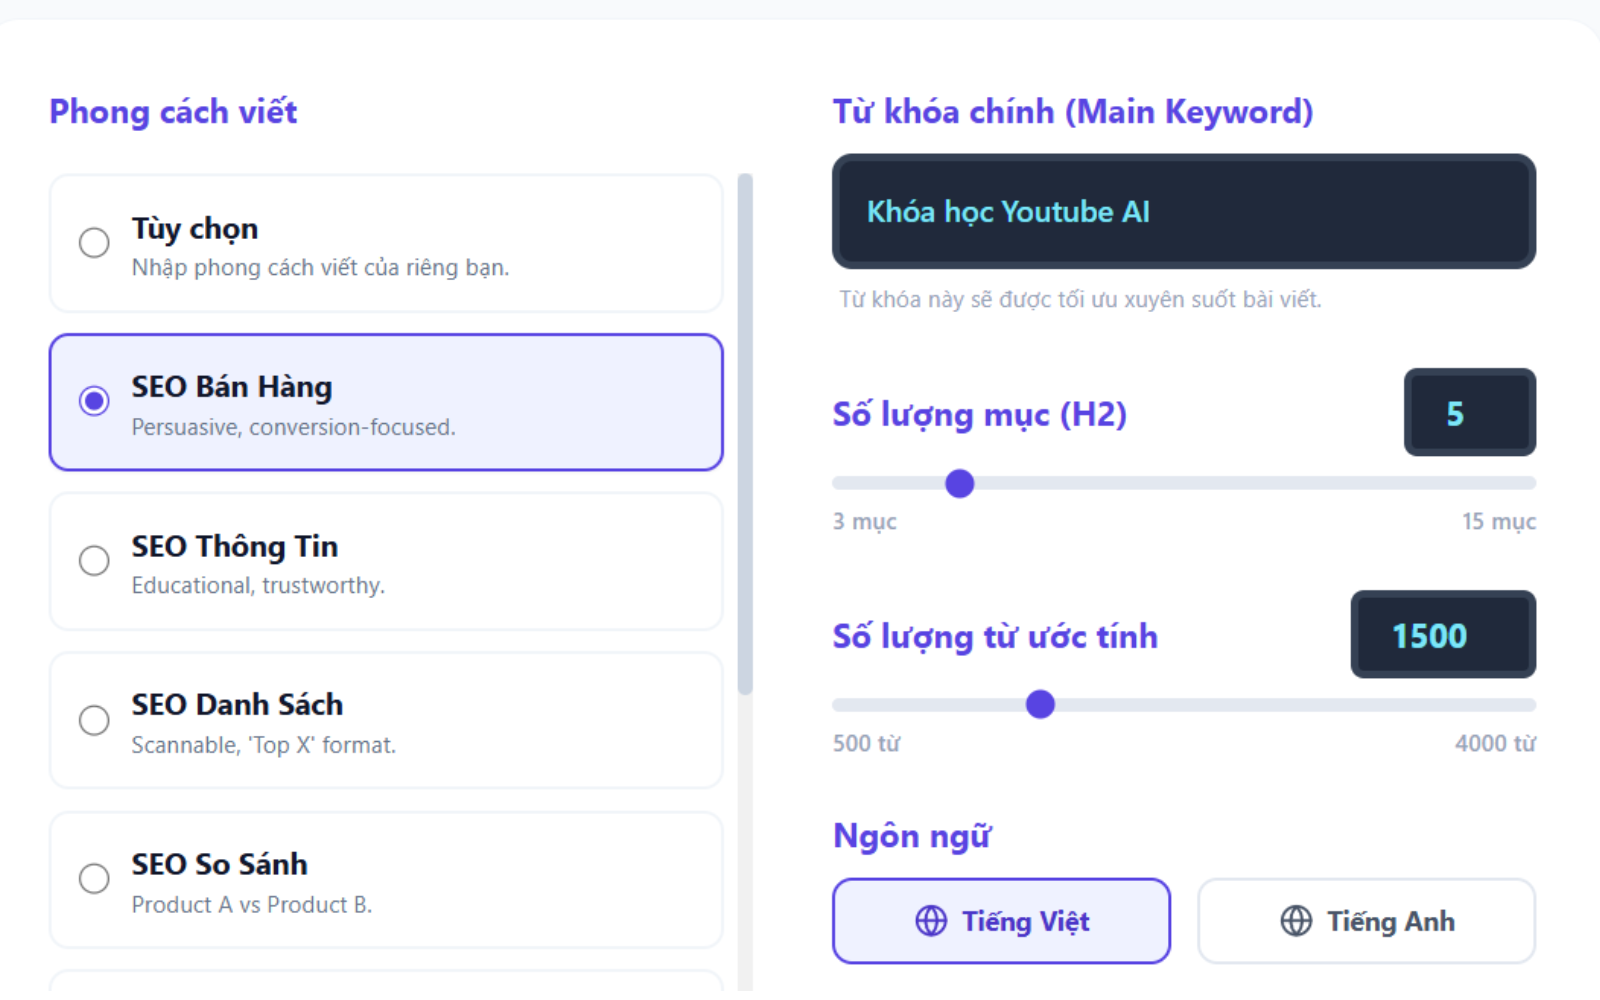Click the keyword hint text below the input

(1080, 299)
